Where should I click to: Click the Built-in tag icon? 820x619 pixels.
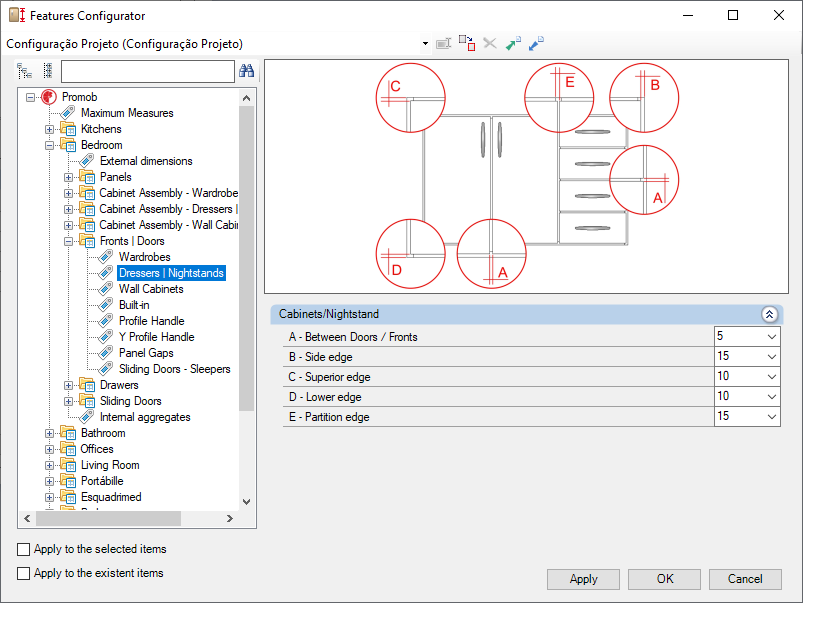106,305
